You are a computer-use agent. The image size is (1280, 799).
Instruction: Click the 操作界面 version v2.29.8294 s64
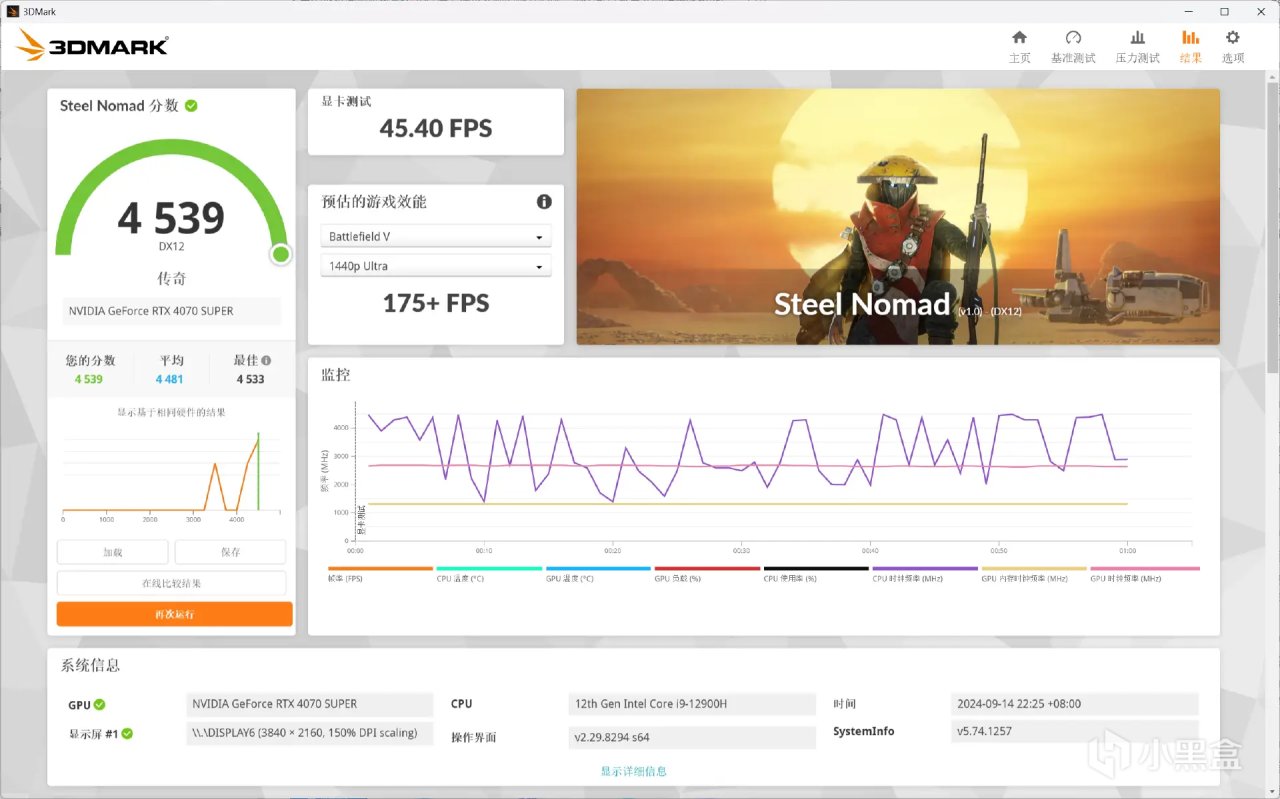point(692,737)
